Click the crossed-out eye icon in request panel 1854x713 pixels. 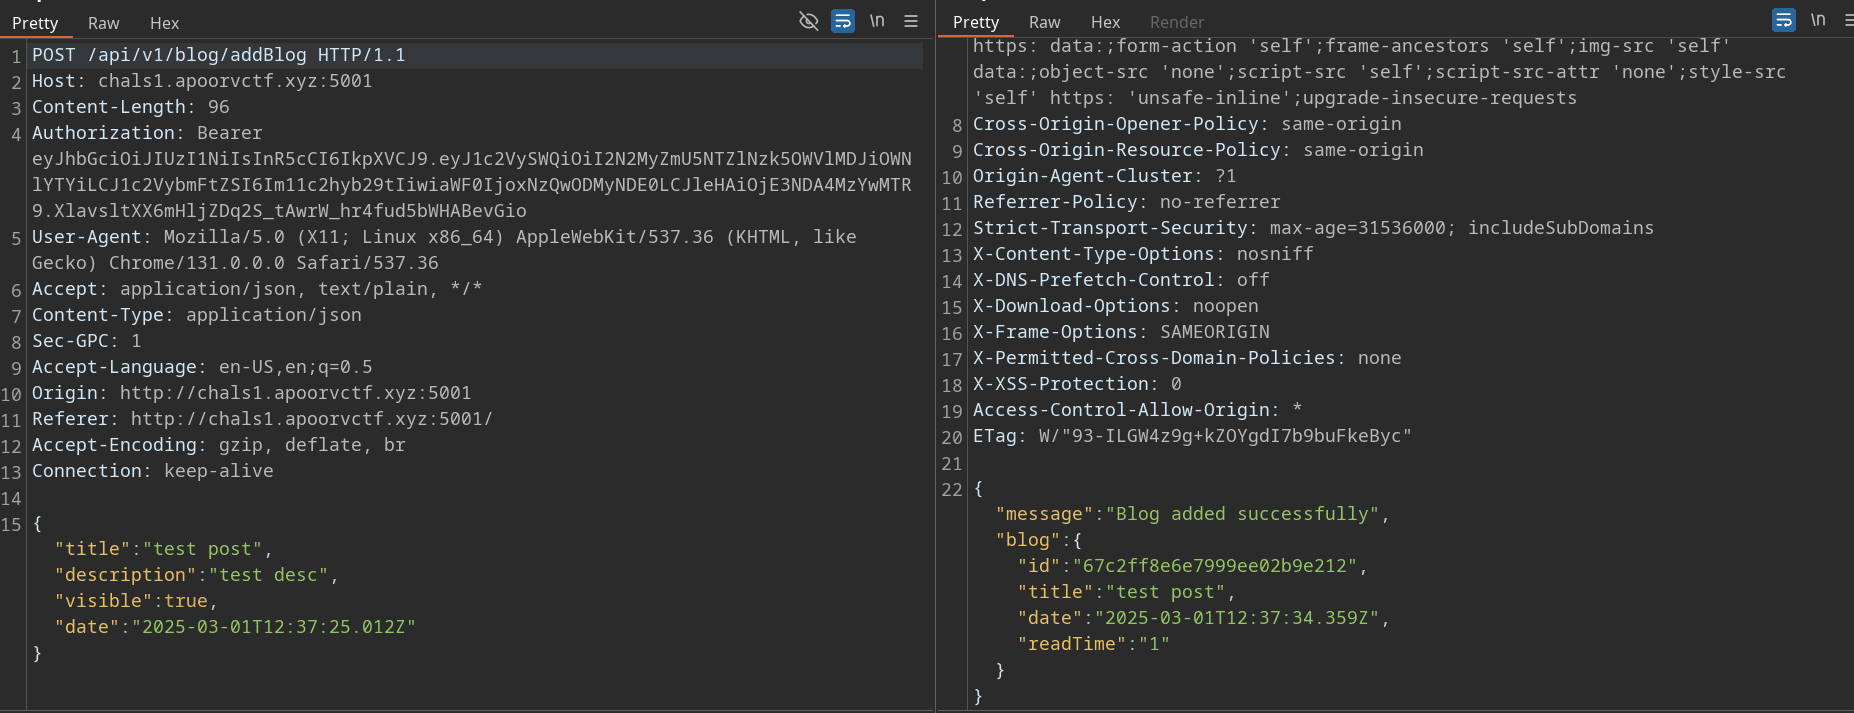pos(809,21)
